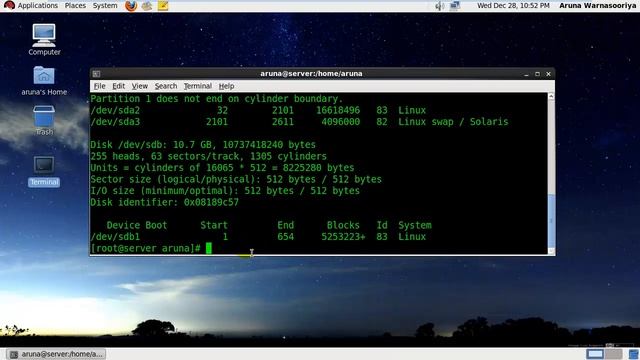
Task: Click the aruna@server taskbar window button
Action: tap(57, 354)
